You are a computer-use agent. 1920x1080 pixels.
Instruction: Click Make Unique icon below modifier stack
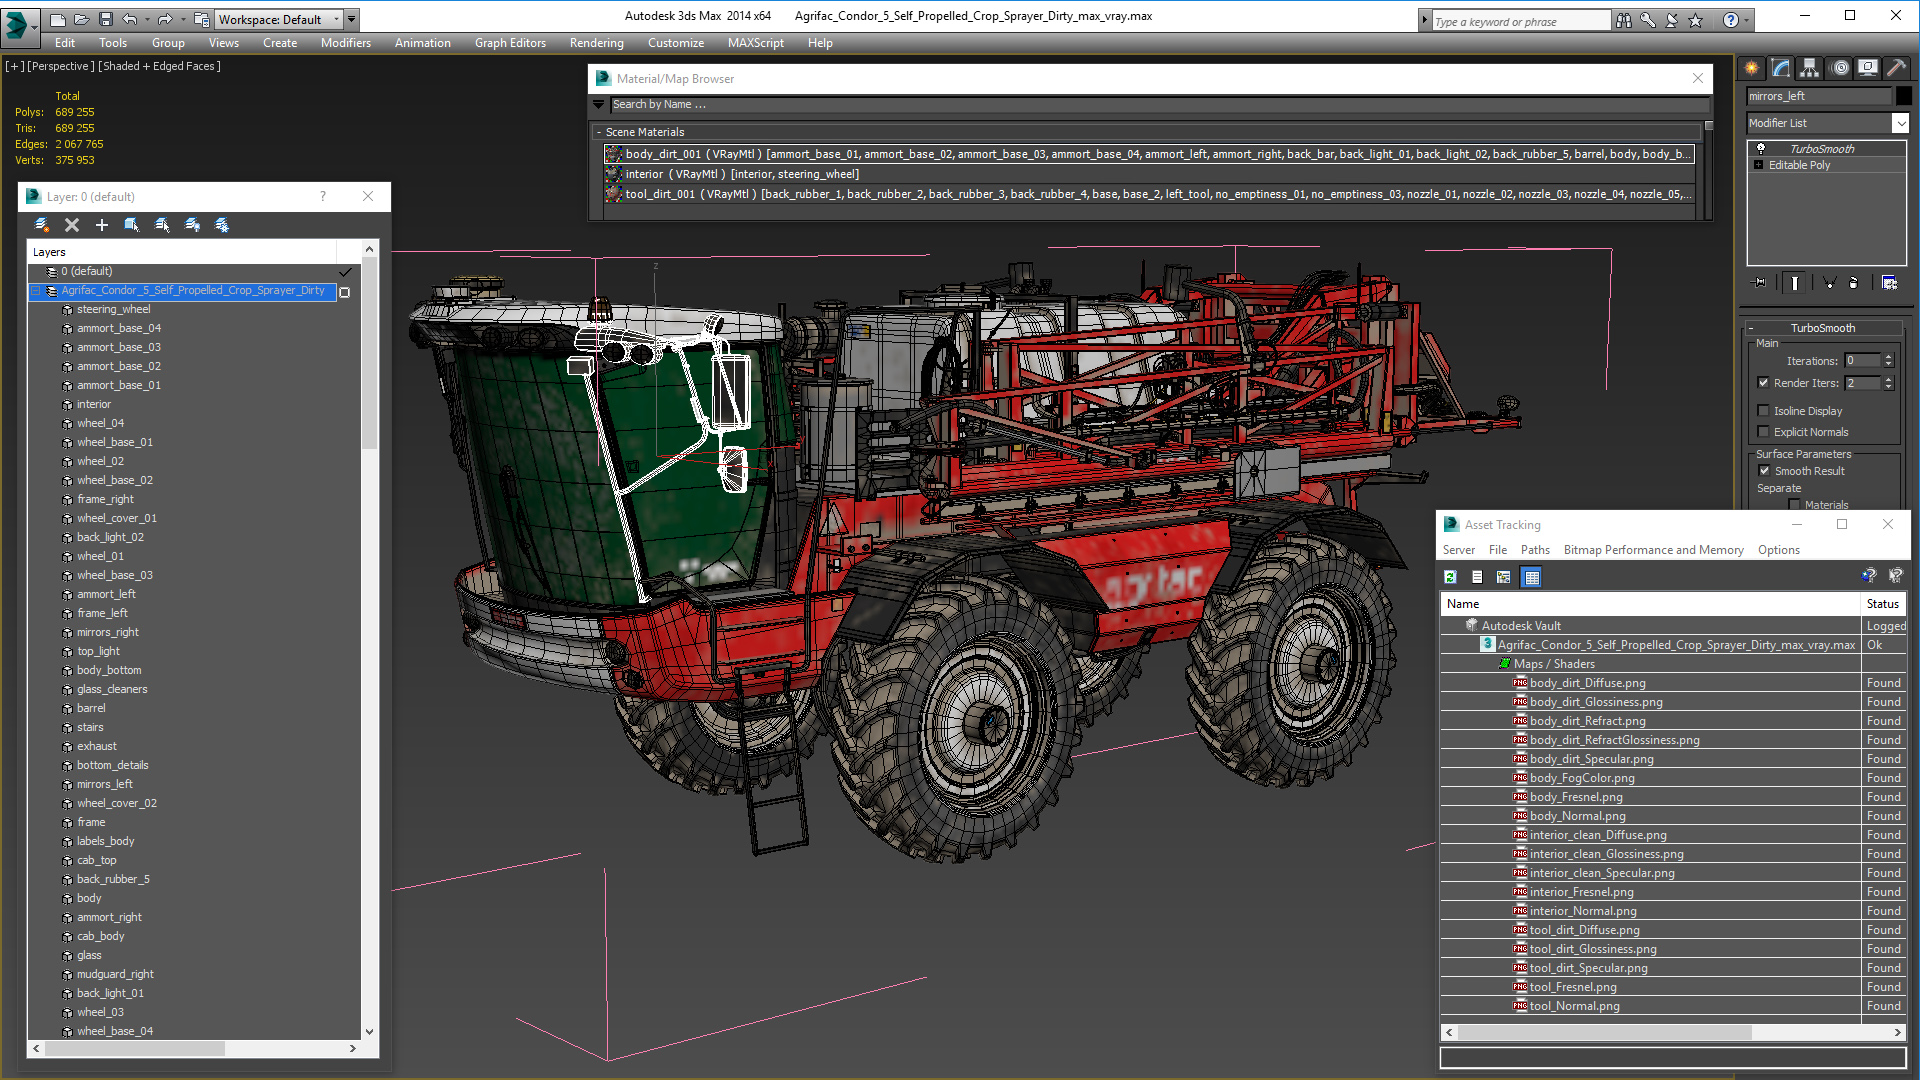(x=1829, y=283)
